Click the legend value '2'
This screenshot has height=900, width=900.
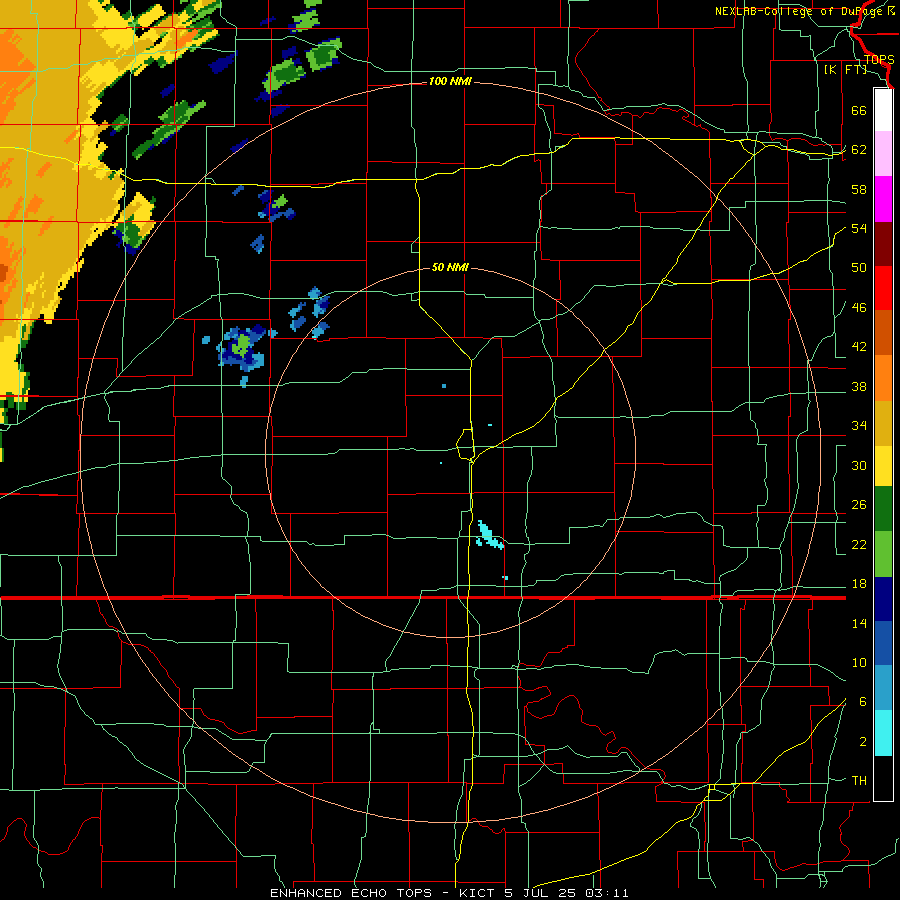pos(862,742)
